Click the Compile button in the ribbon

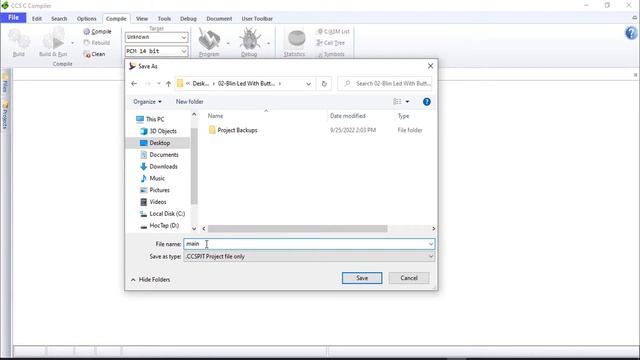97,31
